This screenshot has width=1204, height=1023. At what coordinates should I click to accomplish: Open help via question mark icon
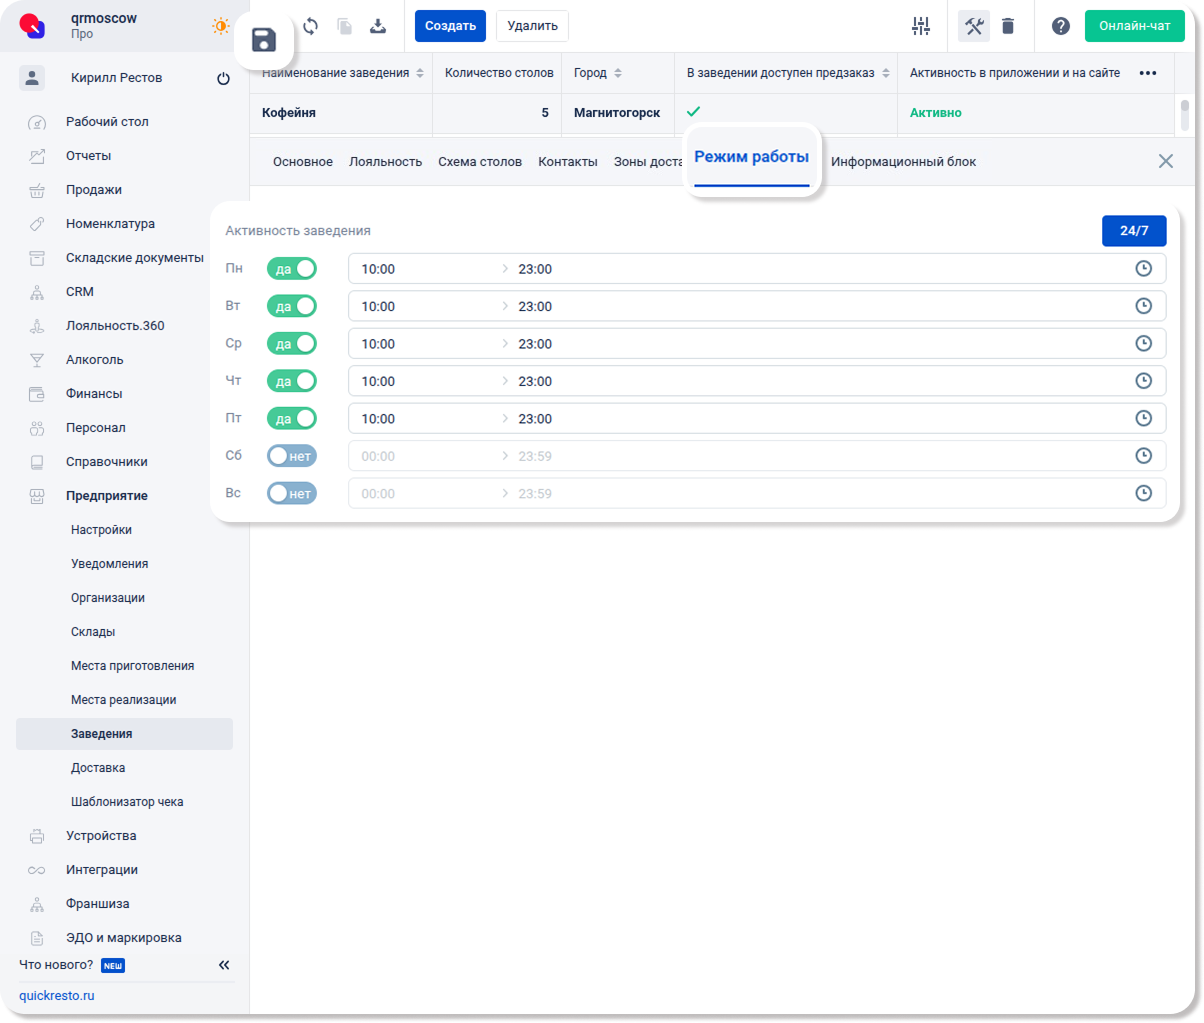point(1060,26)
